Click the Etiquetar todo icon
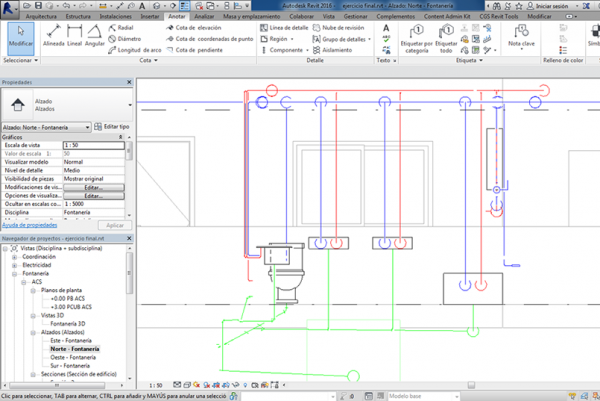The image size is (600, 401). [447, 38]
